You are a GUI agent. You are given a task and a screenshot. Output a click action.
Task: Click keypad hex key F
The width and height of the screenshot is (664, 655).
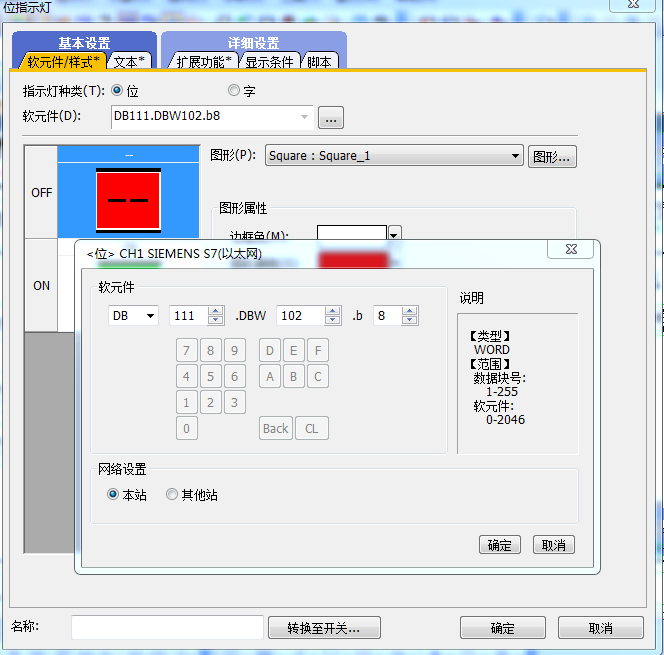(x=318, y=350)
